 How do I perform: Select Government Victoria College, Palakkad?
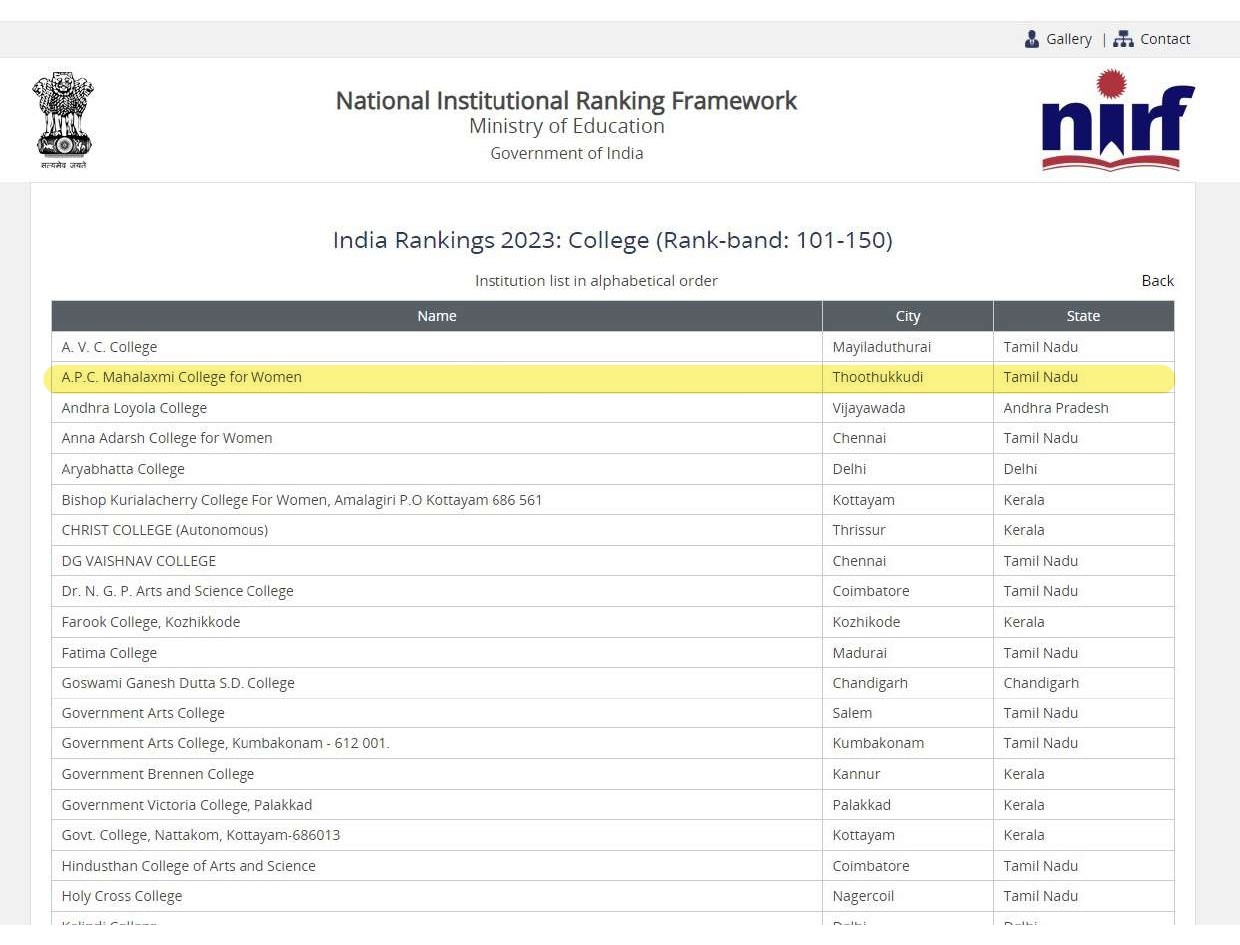click(187, 805)
